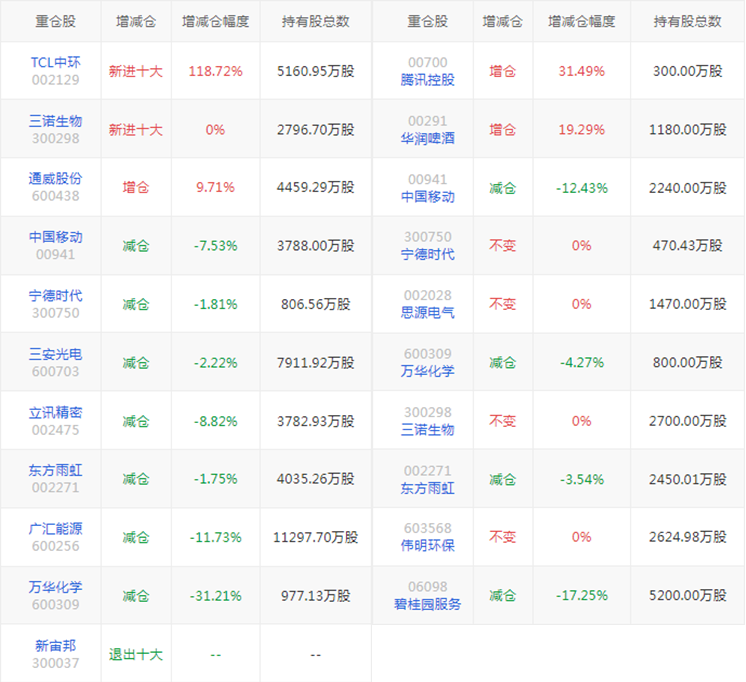Select the -12.43% change value
The image size is (746, 682).
pos(582,188)
